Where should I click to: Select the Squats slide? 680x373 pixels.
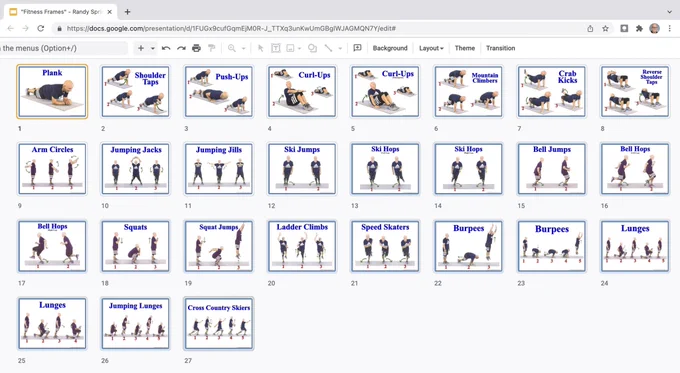(x=135, y=246)
